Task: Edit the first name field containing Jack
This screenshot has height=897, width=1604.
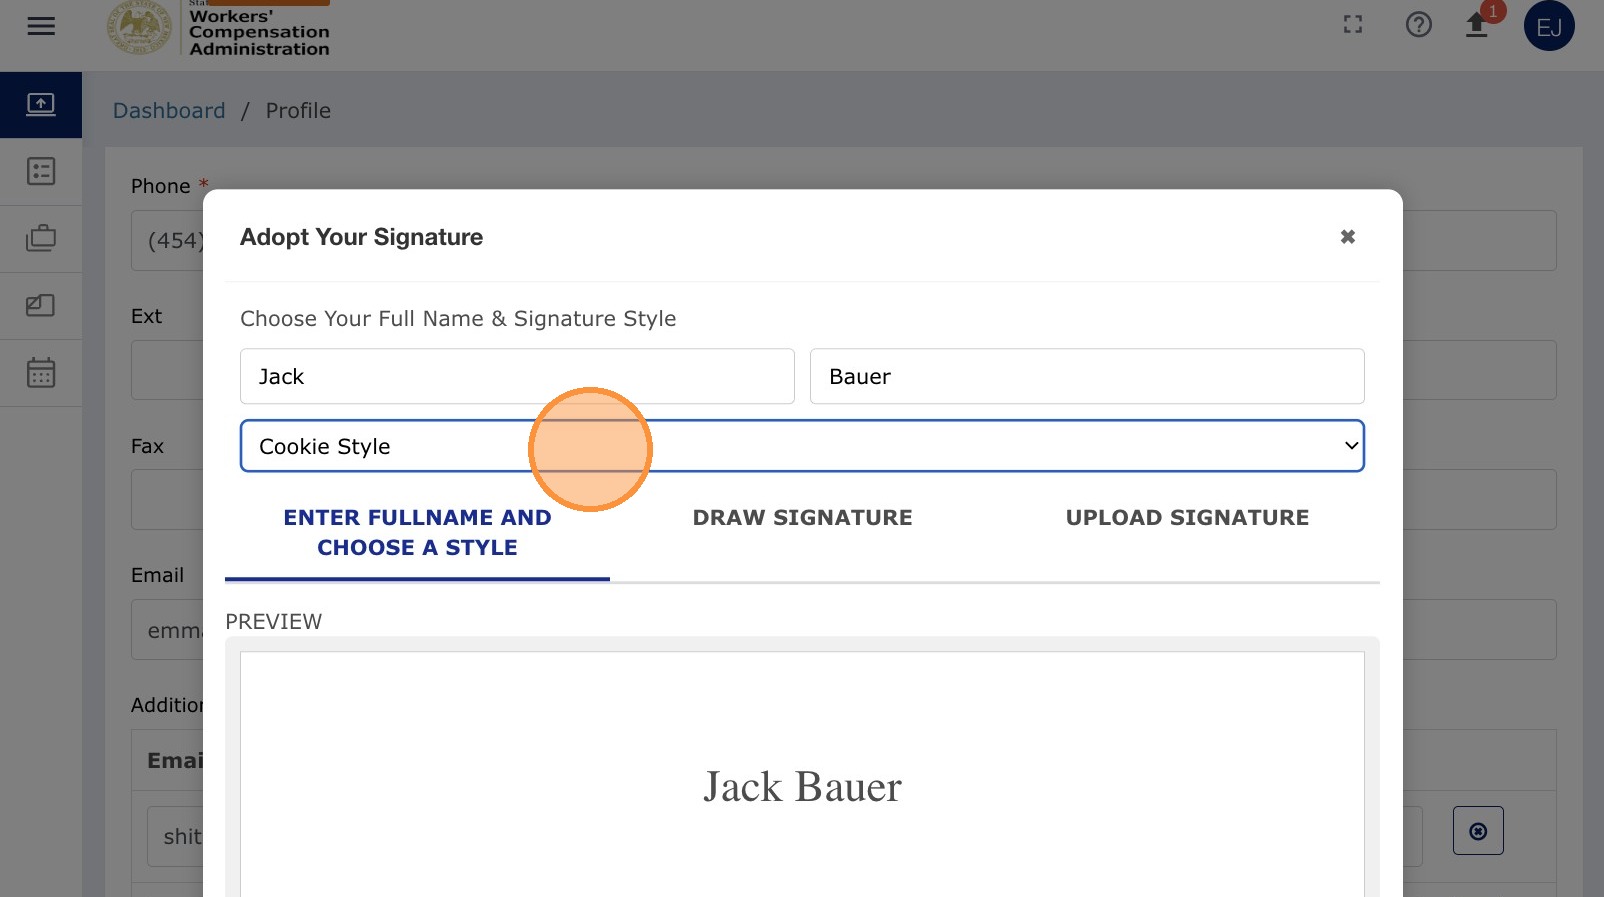Action: pos(517,376)
